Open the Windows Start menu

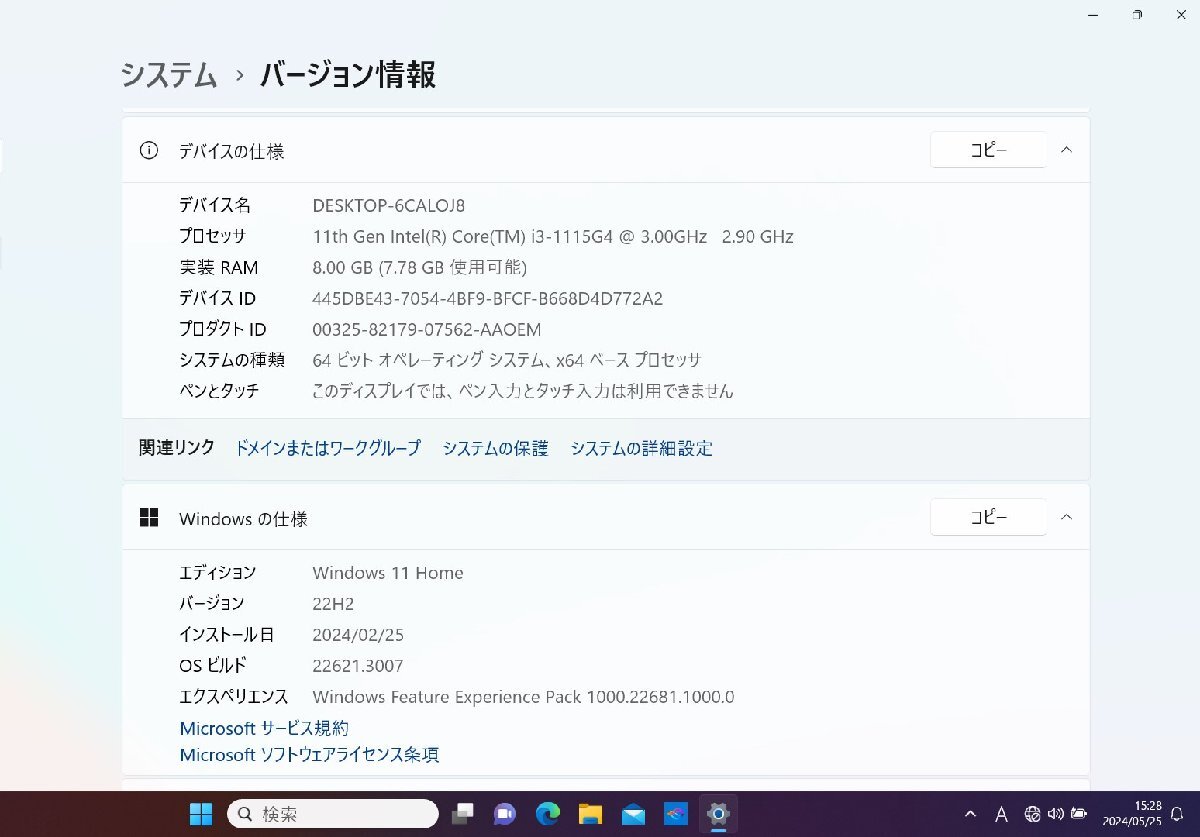200,813
